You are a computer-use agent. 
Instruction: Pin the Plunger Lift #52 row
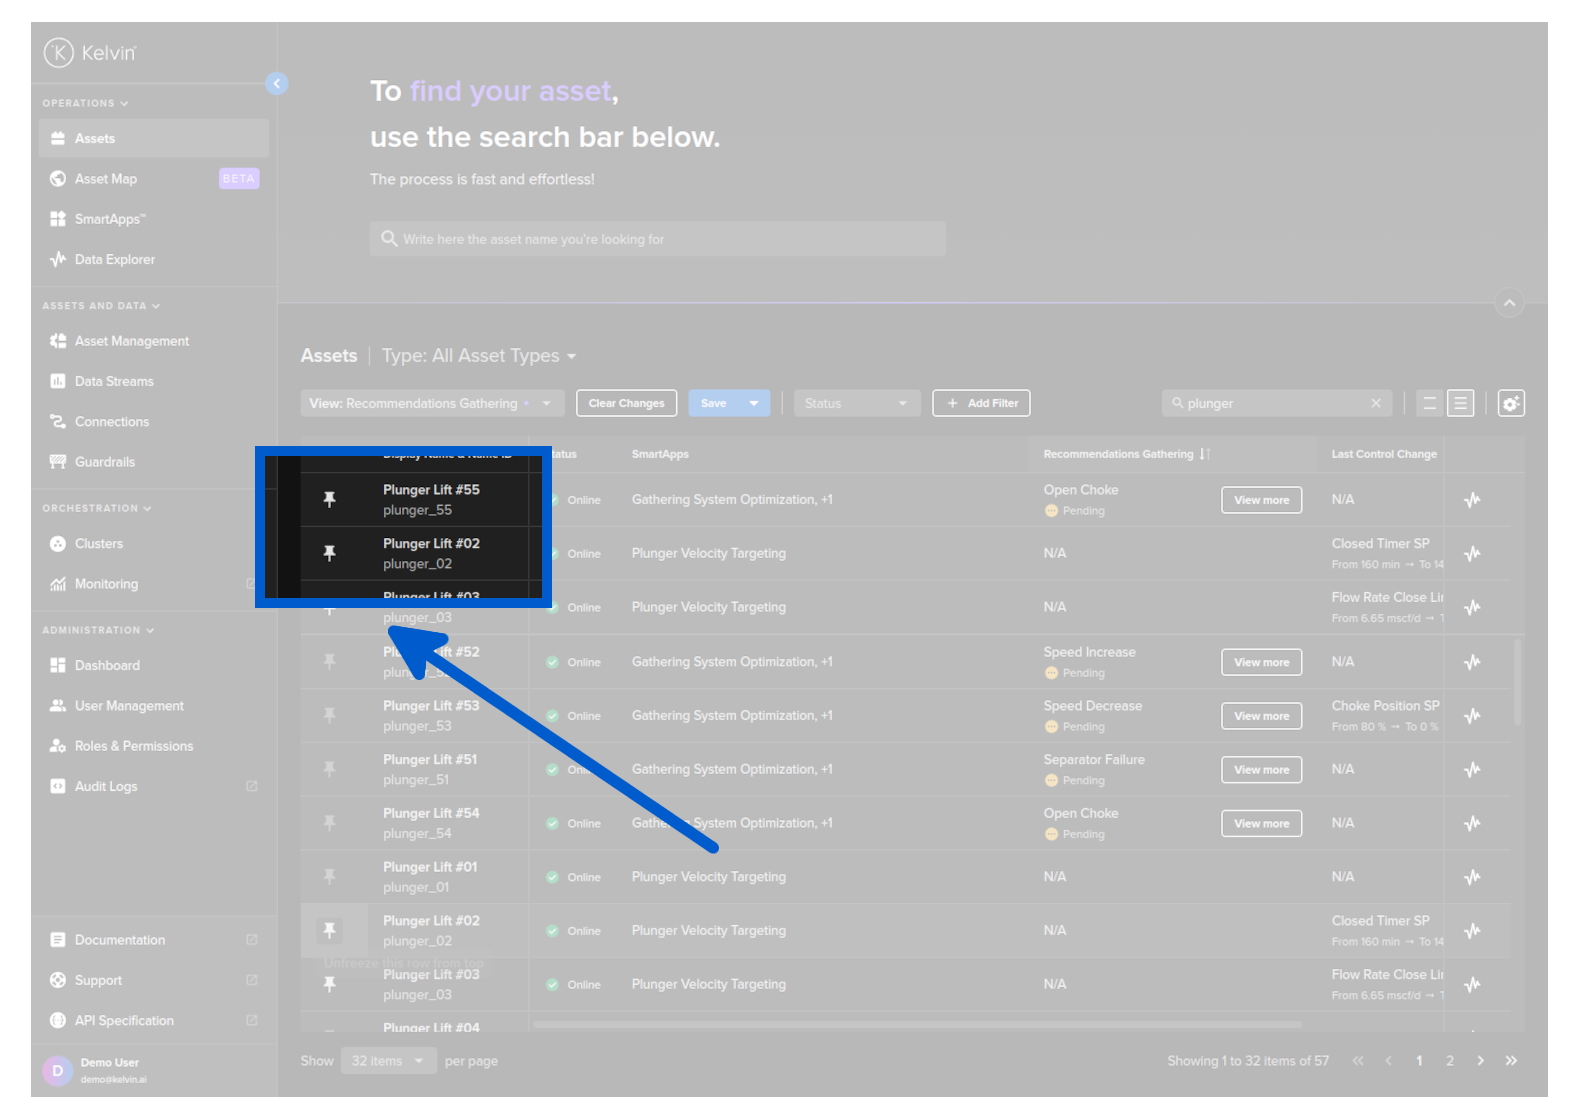(x=329, y=662)
